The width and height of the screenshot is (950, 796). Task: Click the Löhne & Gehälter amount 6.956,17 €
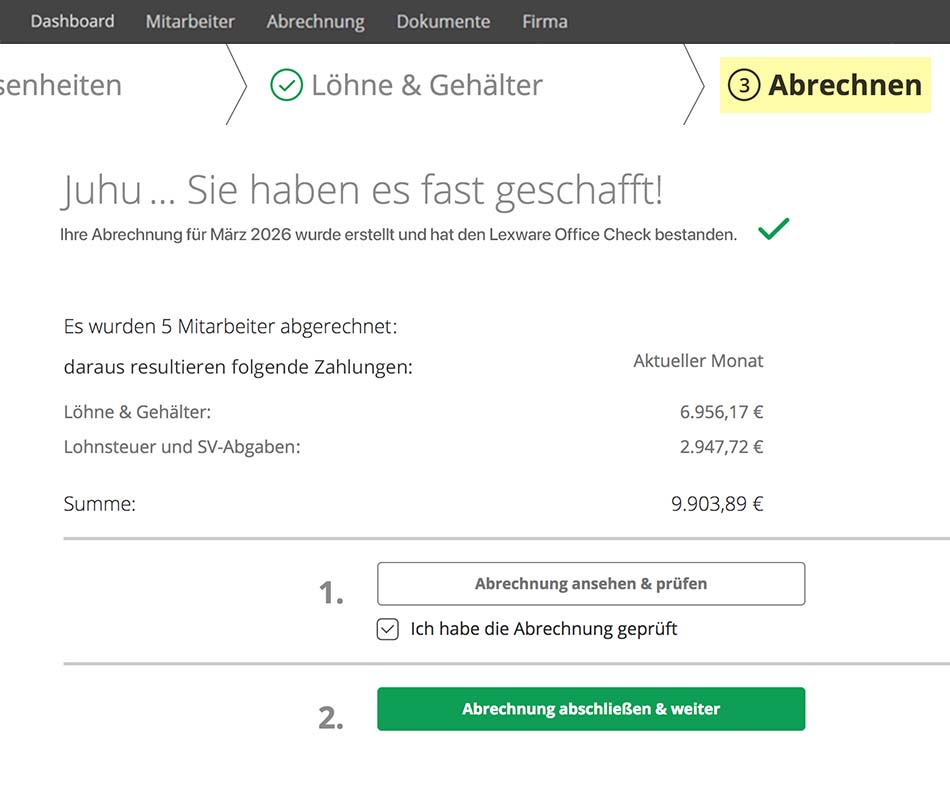(x=721, y=412)
